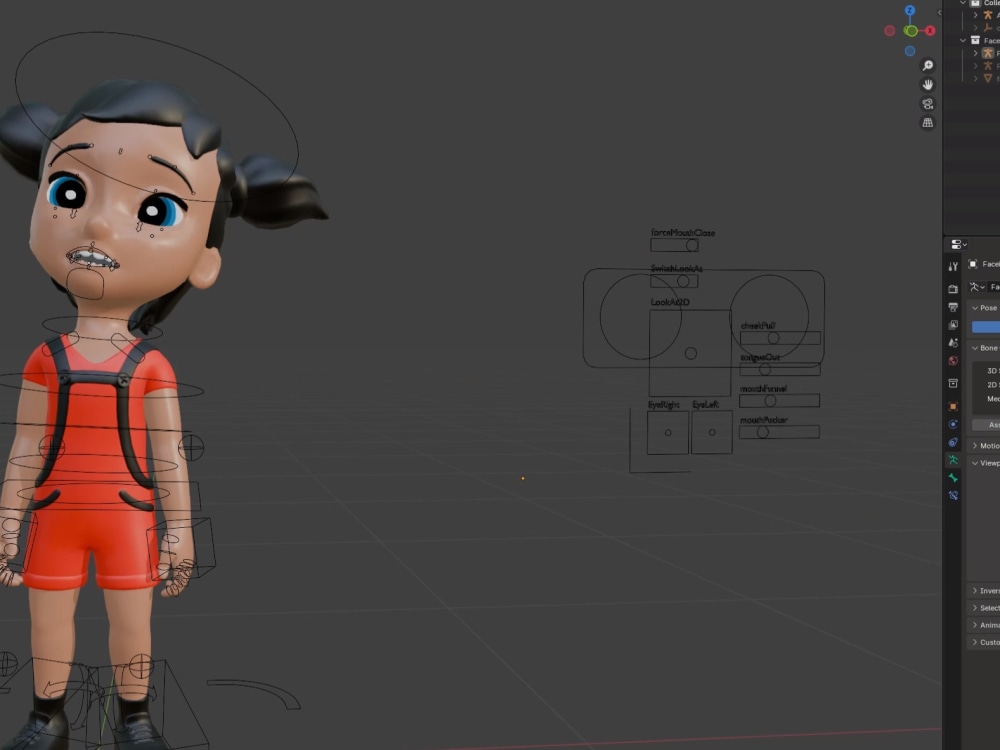Click the green Y axis gizmo handle
The image size is (1000, 750).
point(911,31)
